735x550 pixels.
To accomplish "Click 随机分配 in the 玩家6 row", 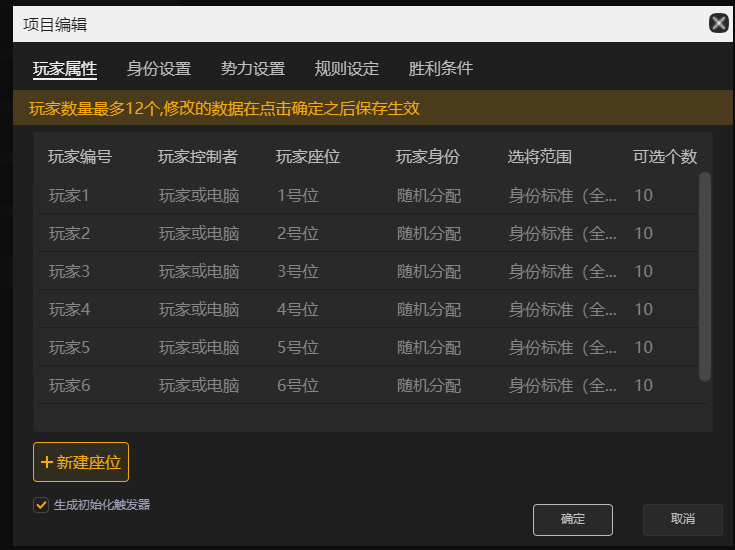I will pyautogui.click(x=429, y=385).
